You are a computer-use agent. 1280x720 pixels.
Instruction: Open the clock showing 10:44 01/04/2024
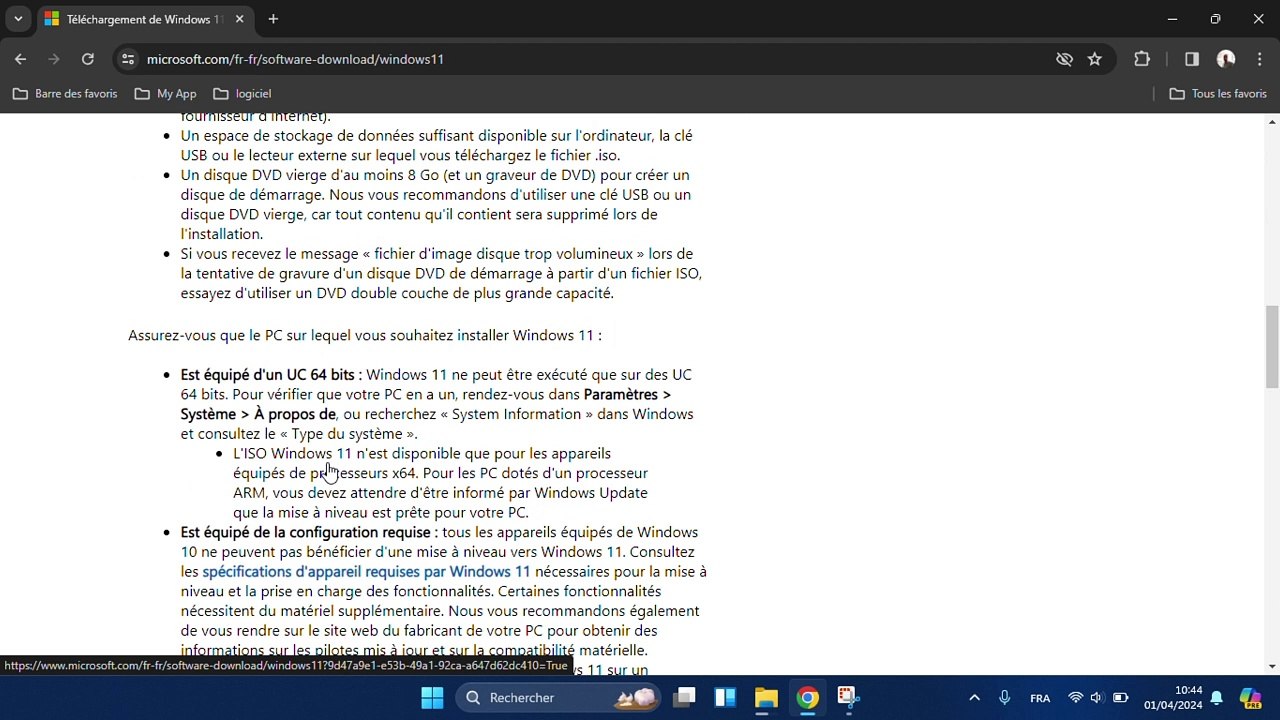1173,698
